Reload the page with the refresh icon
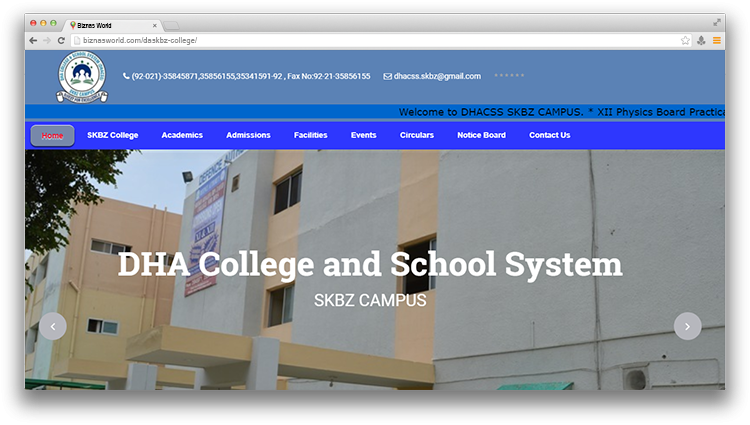Screen dimensions: 750x425 pyautogui.click(x=61, y=40)
